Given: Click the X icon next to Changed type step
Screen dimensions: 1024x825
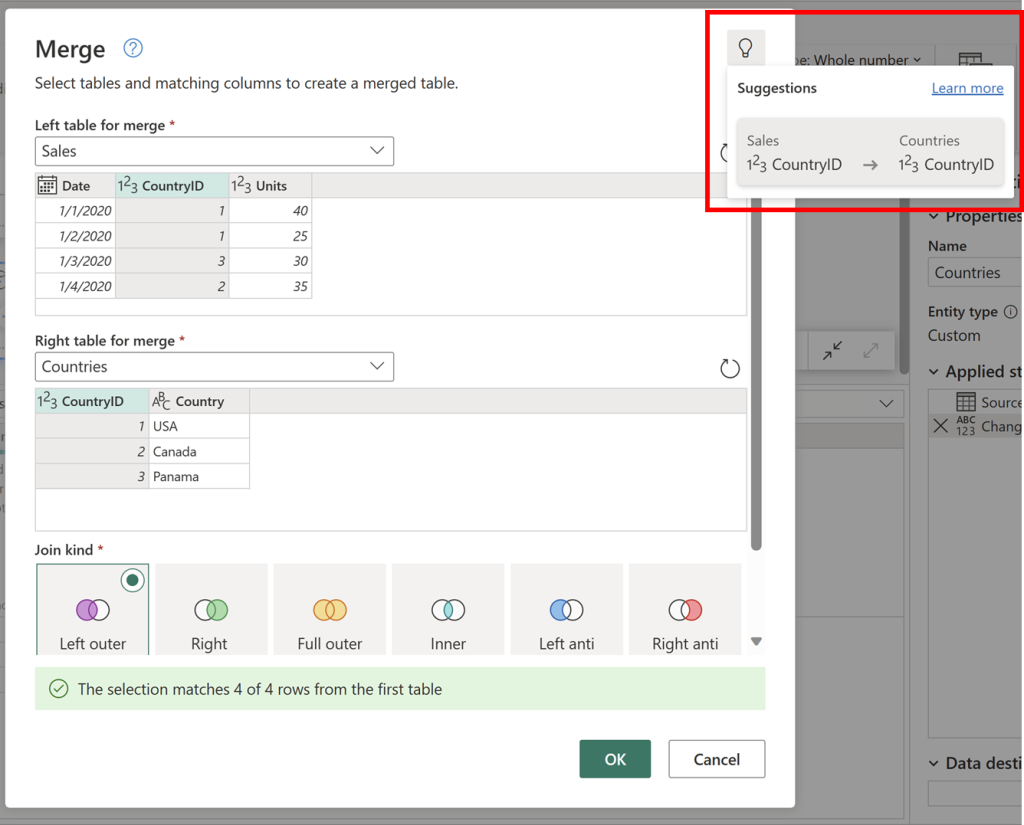Looking at the screenshot, I should click(x=940, y=426).
